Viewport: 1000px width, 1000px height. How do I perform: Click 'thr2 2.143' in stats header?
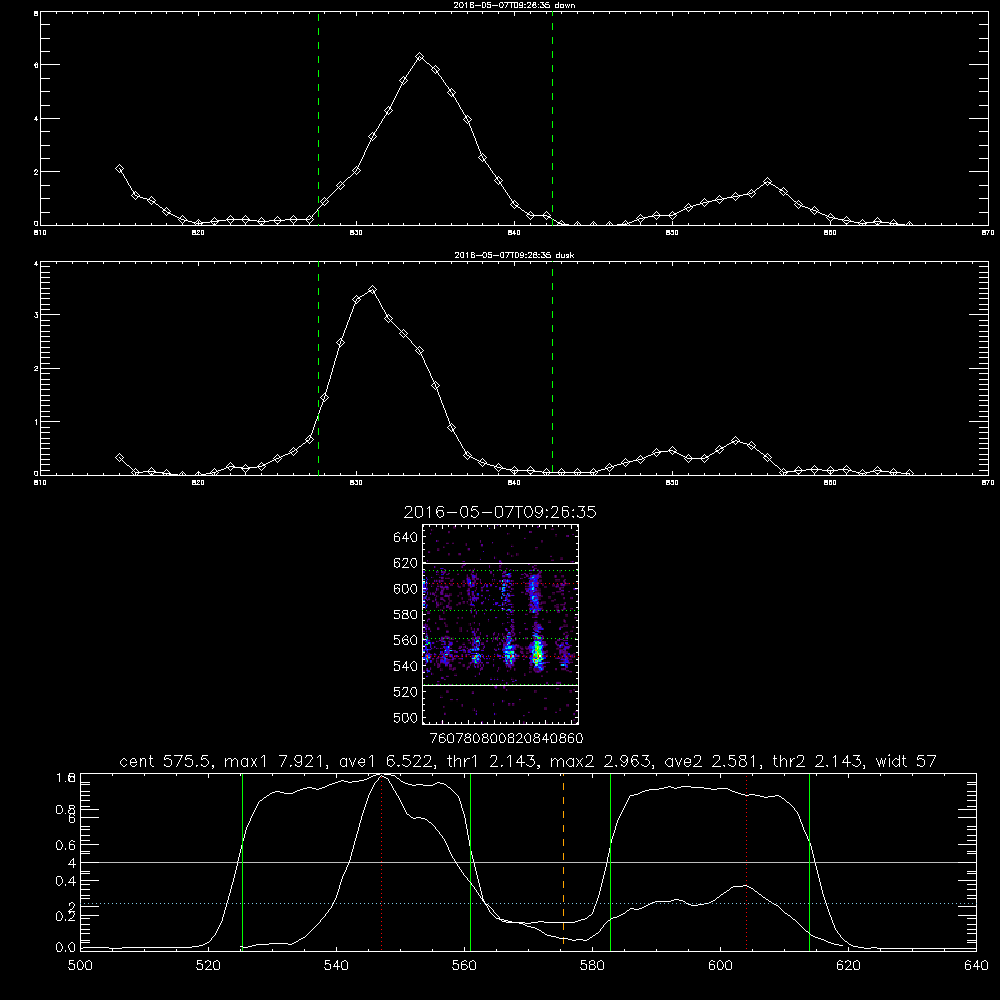pos(820,761)
